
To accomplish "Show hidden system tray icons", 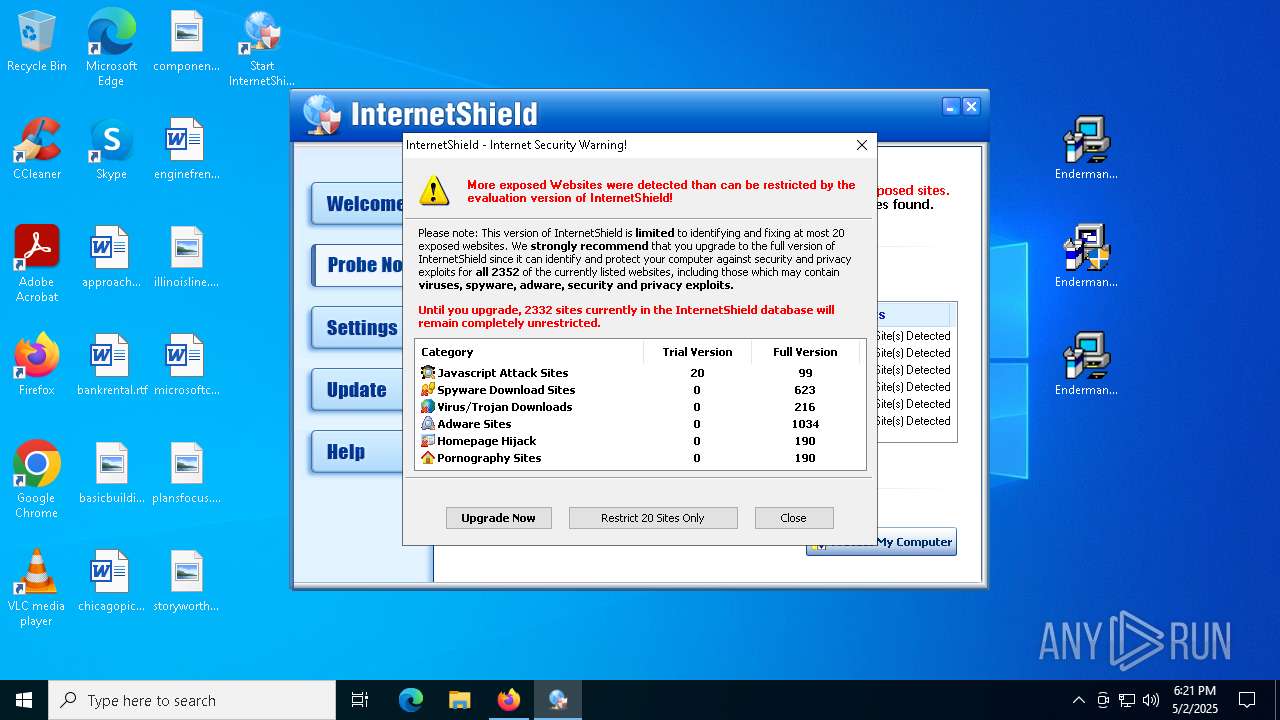I will 1078,700.
